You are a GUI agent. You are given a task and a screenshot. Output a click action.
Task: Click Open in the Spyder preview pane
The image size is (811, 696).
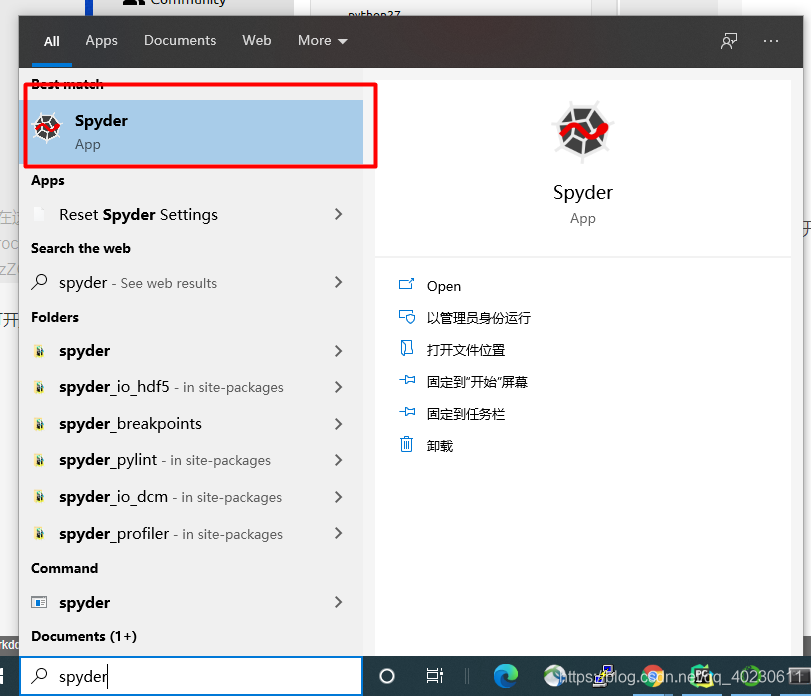point(444,286)
